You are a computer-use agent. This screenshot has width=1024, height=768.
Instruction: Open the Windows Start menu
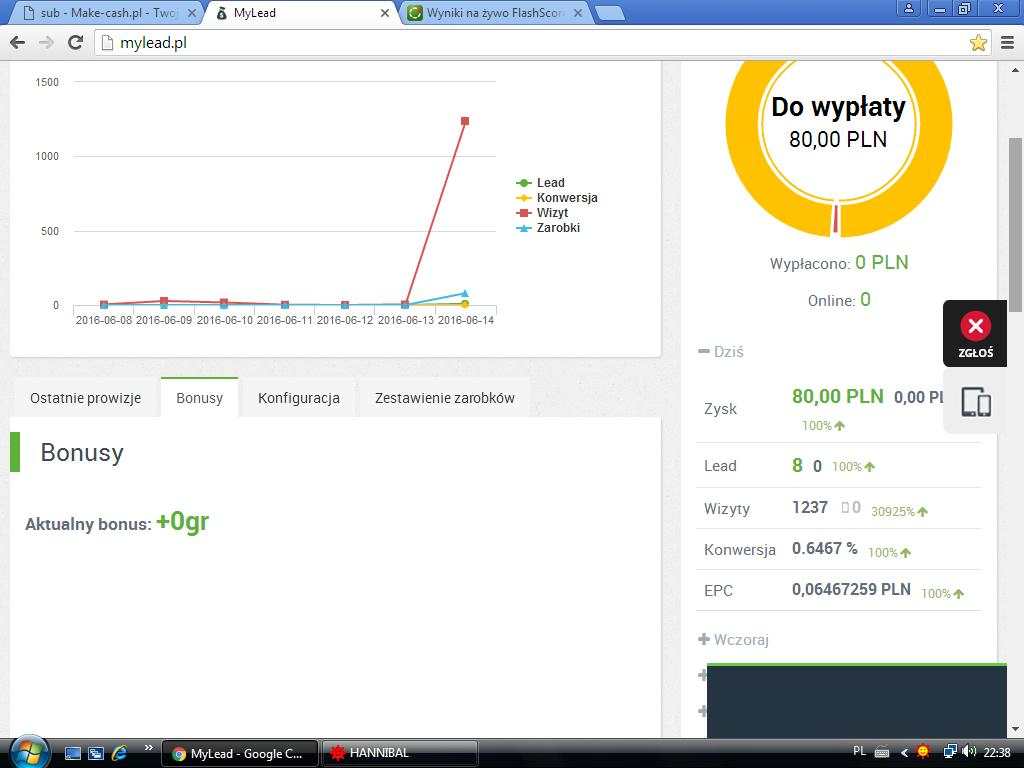click(28, 752)
